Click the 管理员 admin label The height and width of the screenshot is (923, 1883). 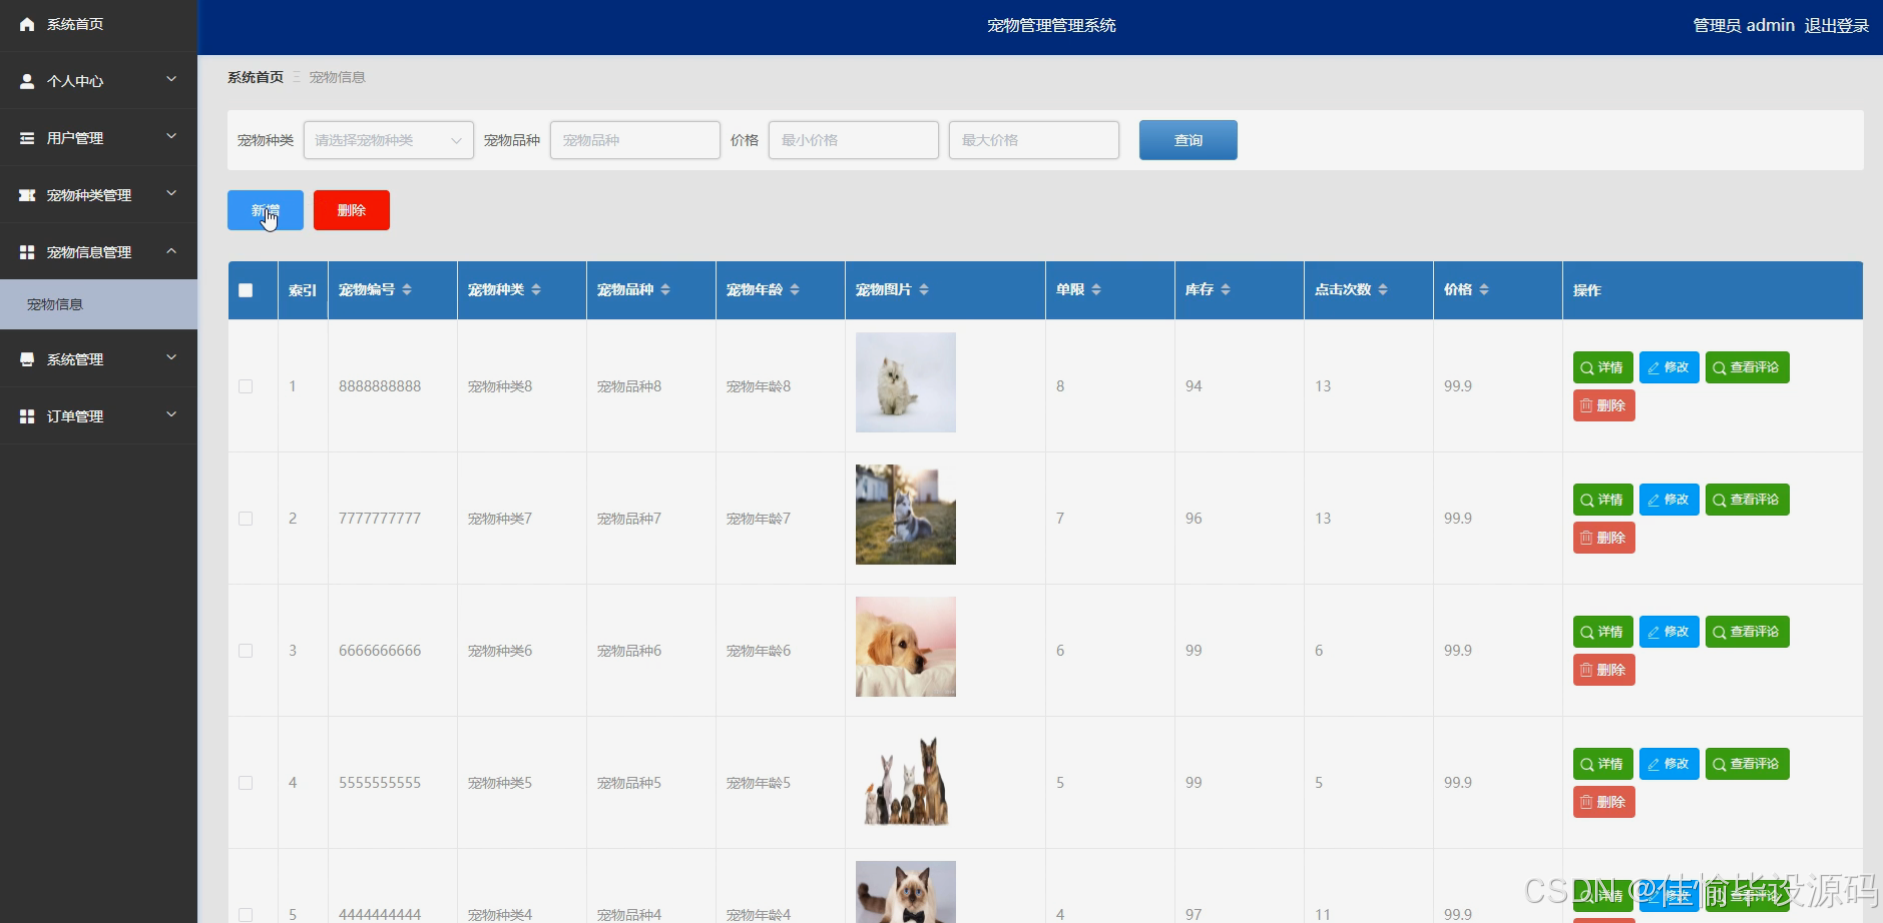coord(1743,26)
